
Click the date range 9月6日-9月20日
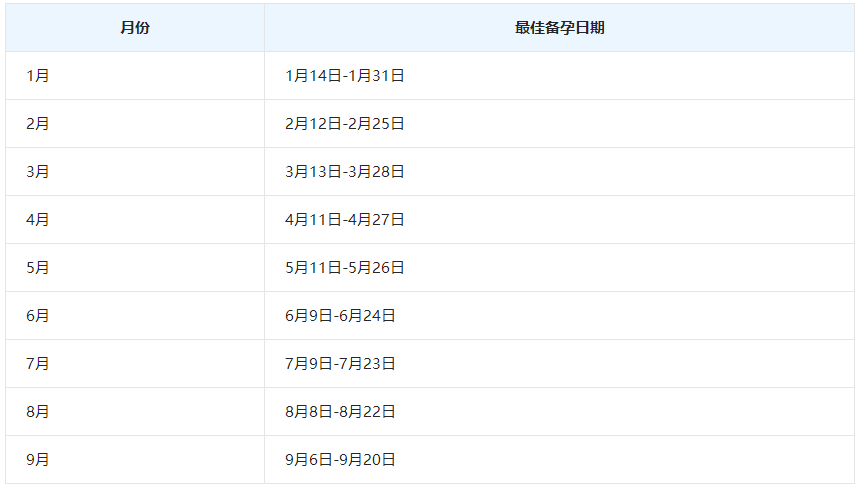point(340,460)
